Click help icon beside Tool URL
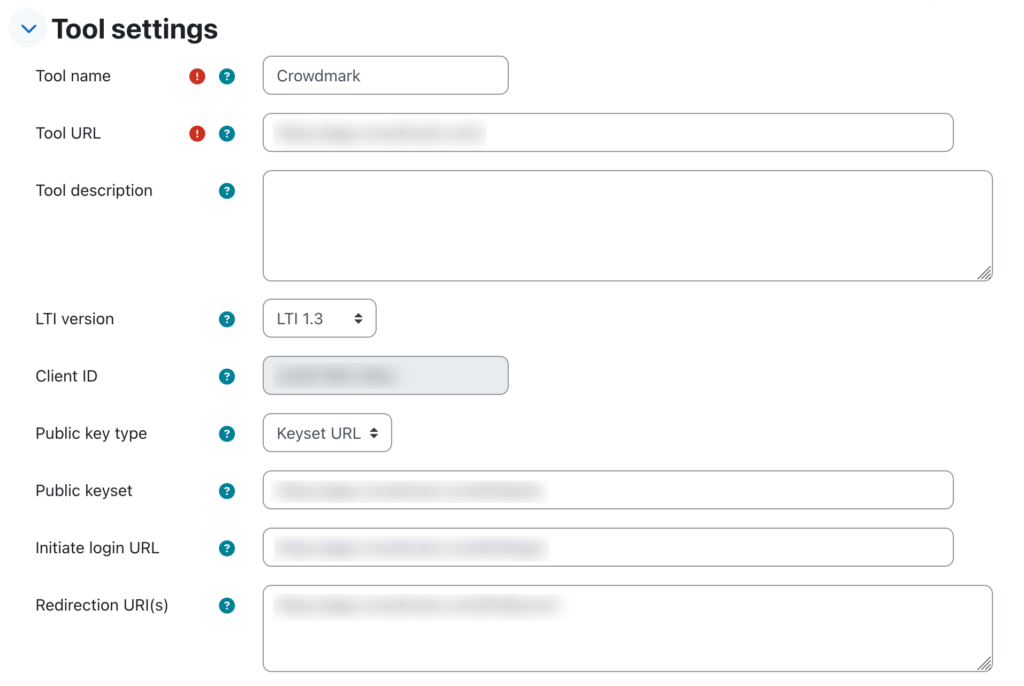This screenshot has width=1024, height=686. [227, 133]
